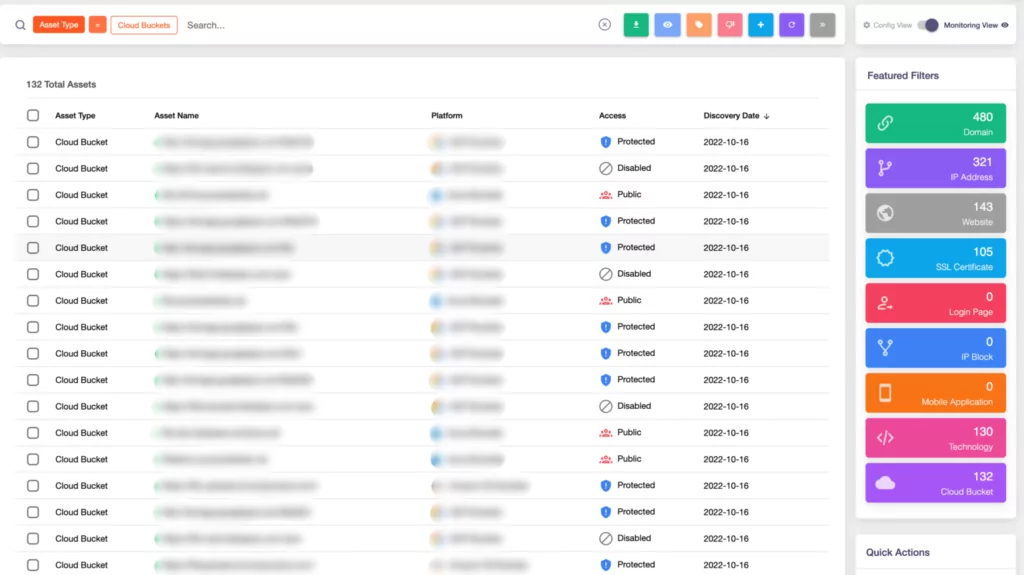Click the Config View gear label
This screenshot has width=1024, height=575.
(888, 25)
